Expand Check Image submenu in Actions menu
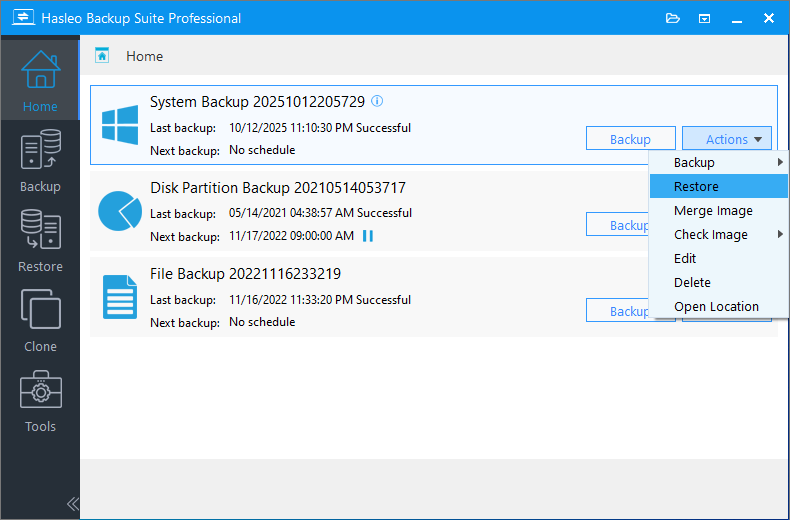Screen dimensions: 790x520 (719, 234)
